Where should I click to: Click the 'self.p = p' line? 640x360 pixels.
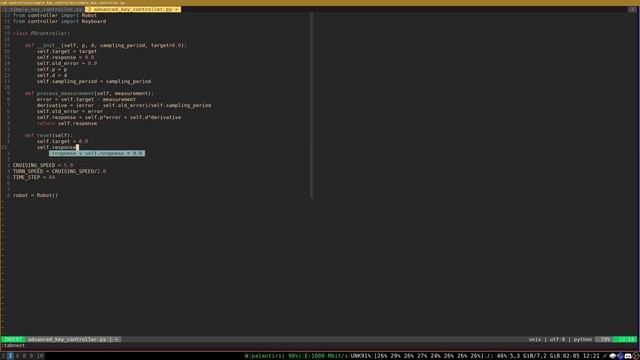pos(52,69)
